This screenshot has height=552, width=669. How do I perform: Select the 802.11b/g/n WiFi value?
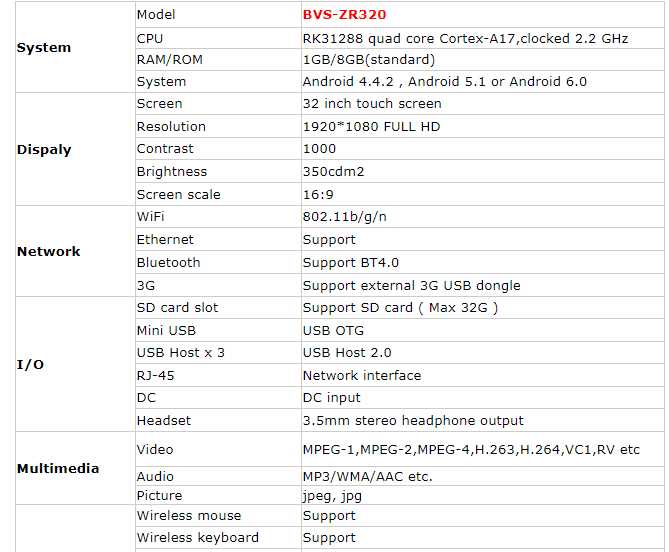(344, 217)
